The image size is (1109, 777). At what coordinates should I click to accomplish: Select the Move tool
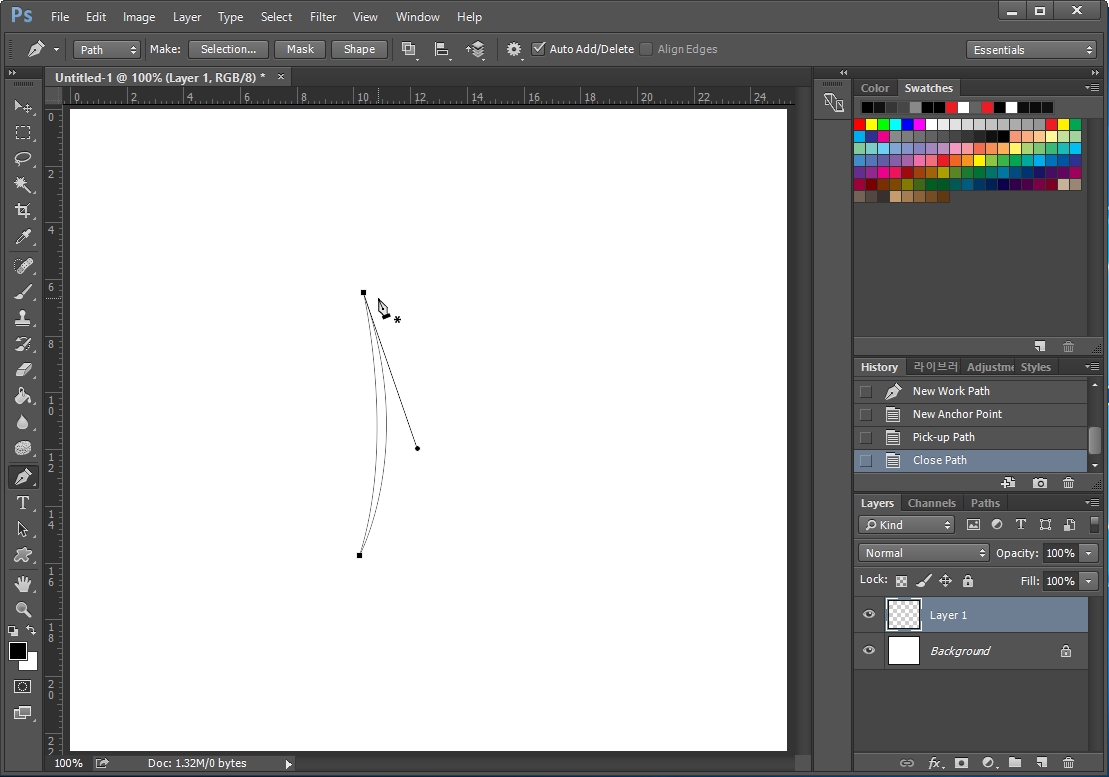[23, 106]
